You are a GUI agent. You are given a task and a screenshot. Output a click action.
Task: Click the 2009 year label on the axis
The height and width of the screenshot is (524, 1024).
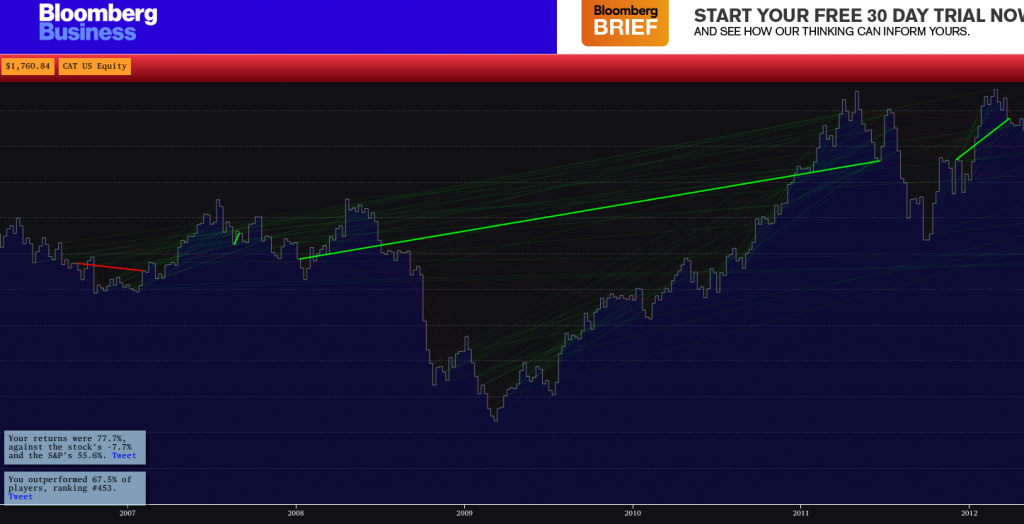[464, 513]
